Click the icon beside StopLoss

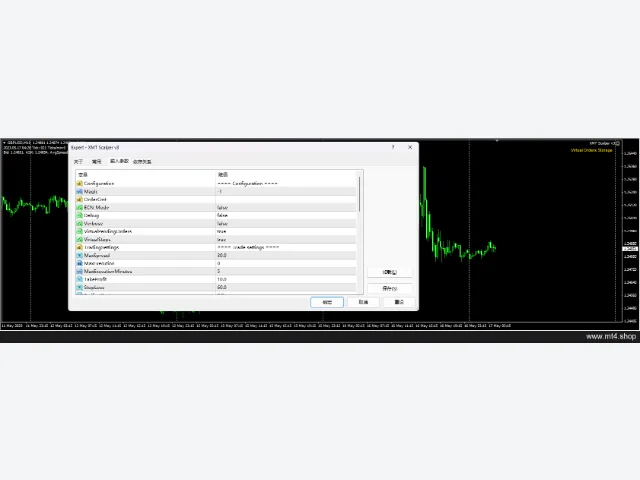(80, 287)
